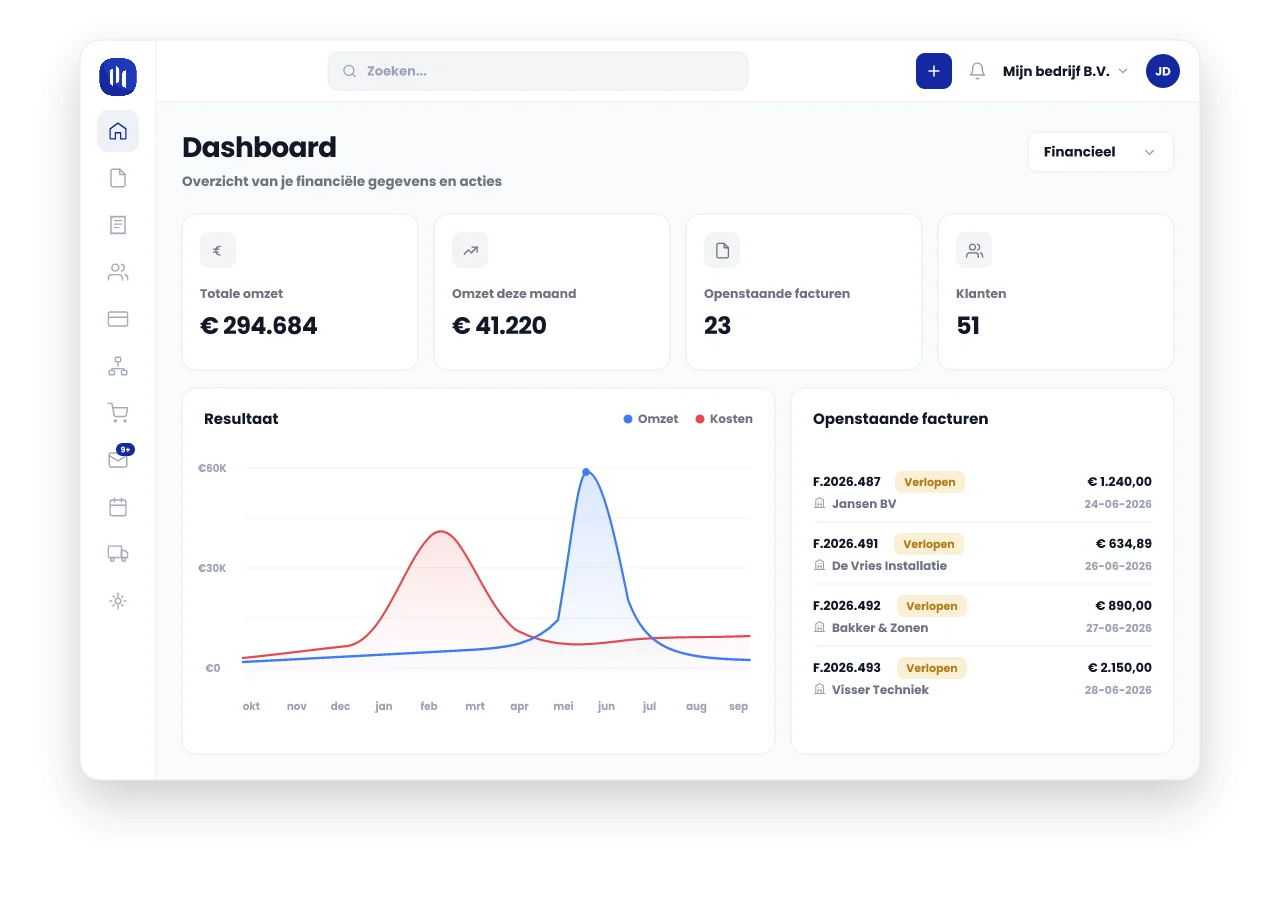This screenshot has width=1280, height=900.
Task: Click the Omzet deze maand value € 41.220
Action: pyautogui.click(x=500, y=326)
